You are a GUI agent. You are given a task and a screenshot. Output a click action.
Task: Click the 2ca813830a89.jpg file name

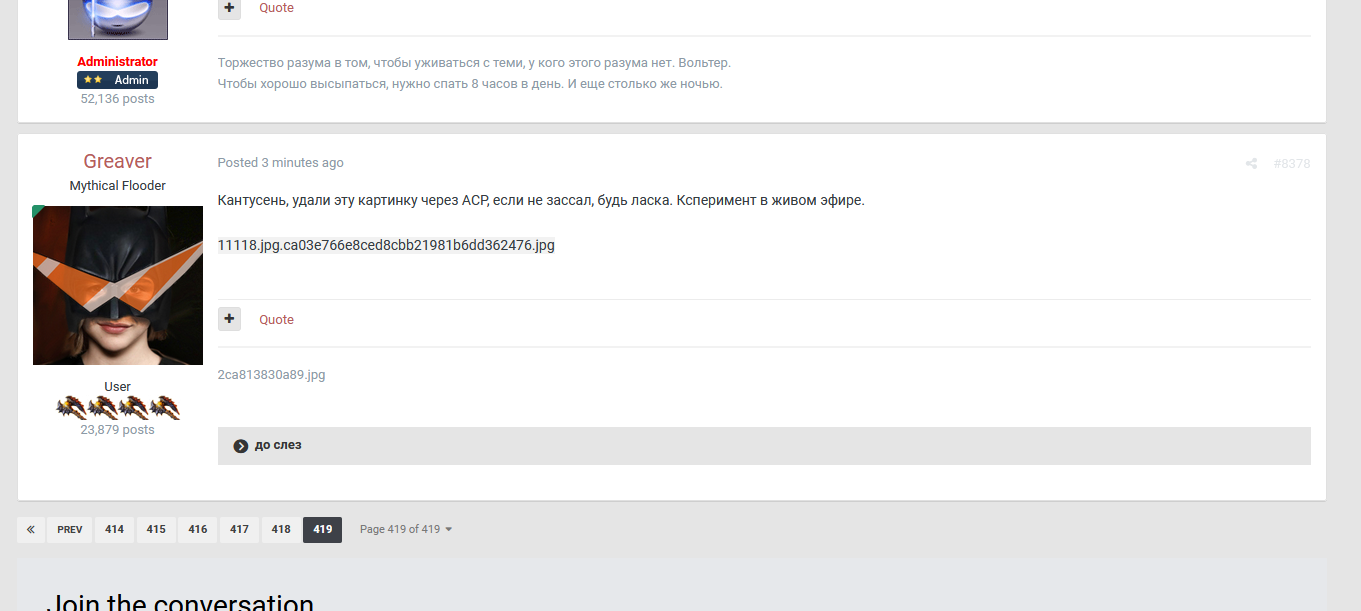271,374
